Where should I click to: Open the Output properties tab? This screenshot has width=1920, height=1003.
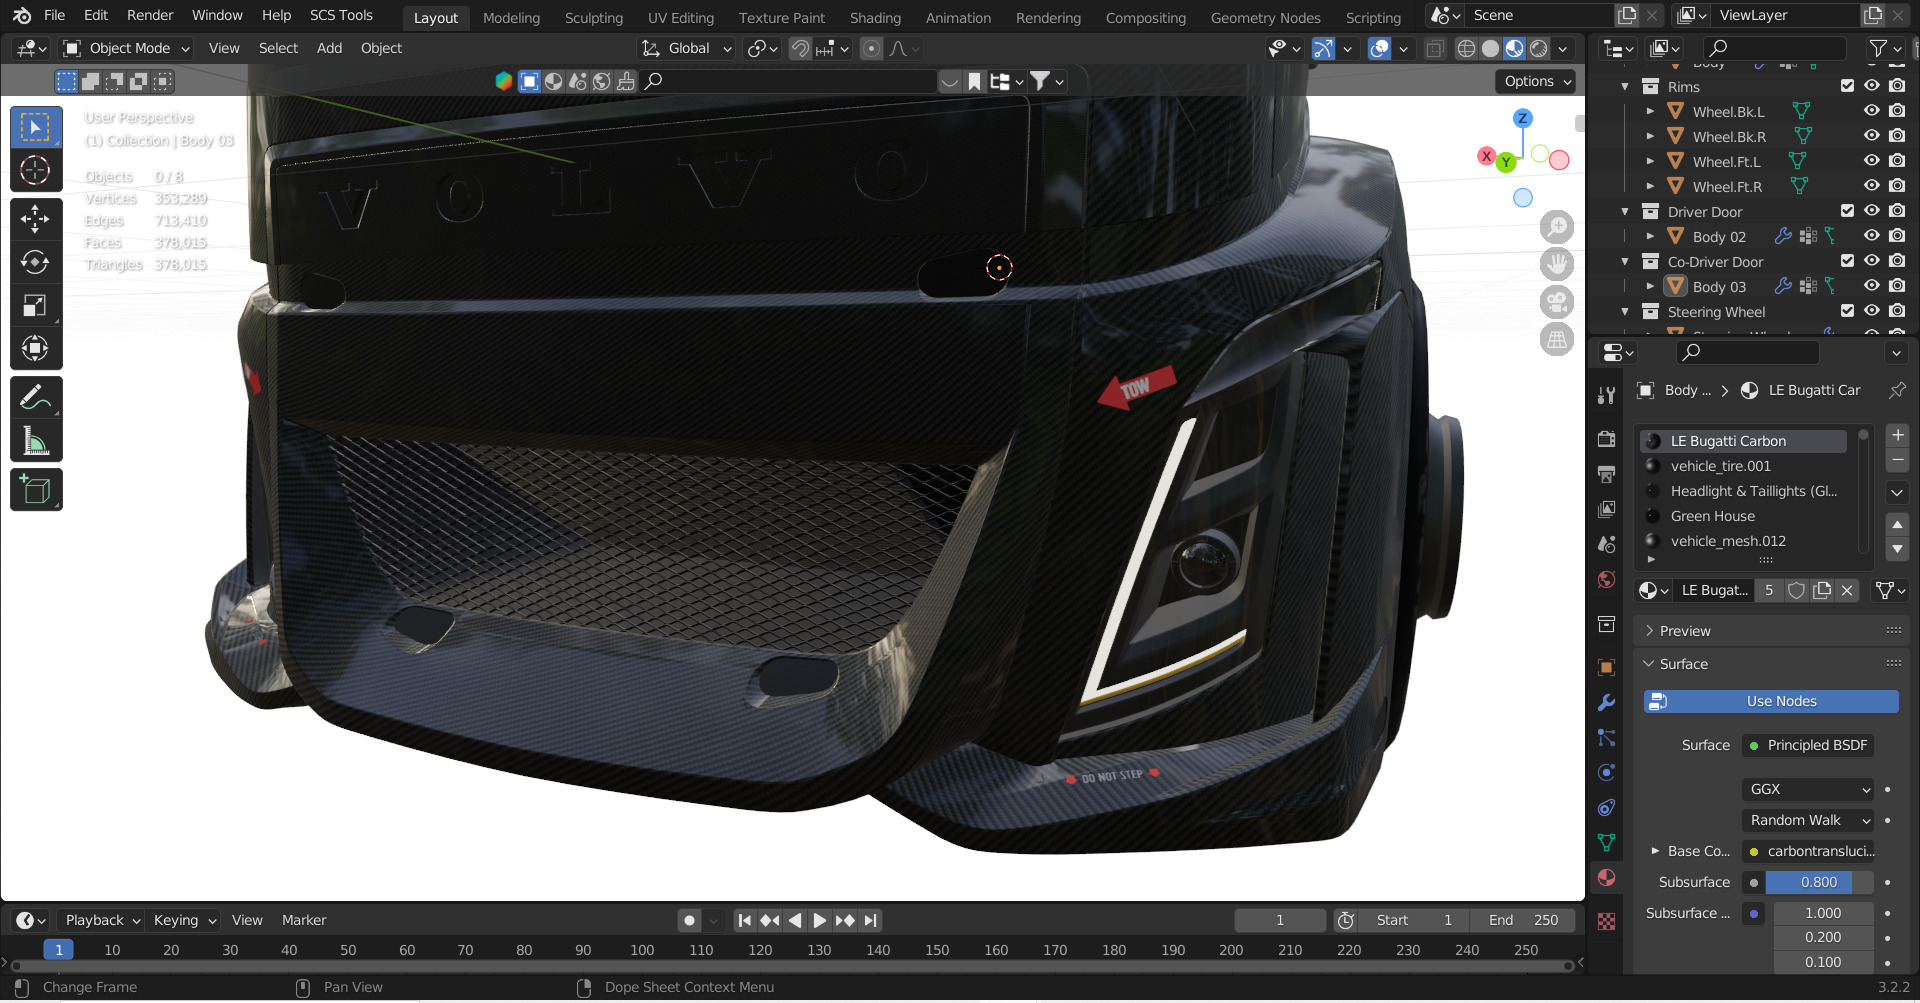click(1607, 474)
